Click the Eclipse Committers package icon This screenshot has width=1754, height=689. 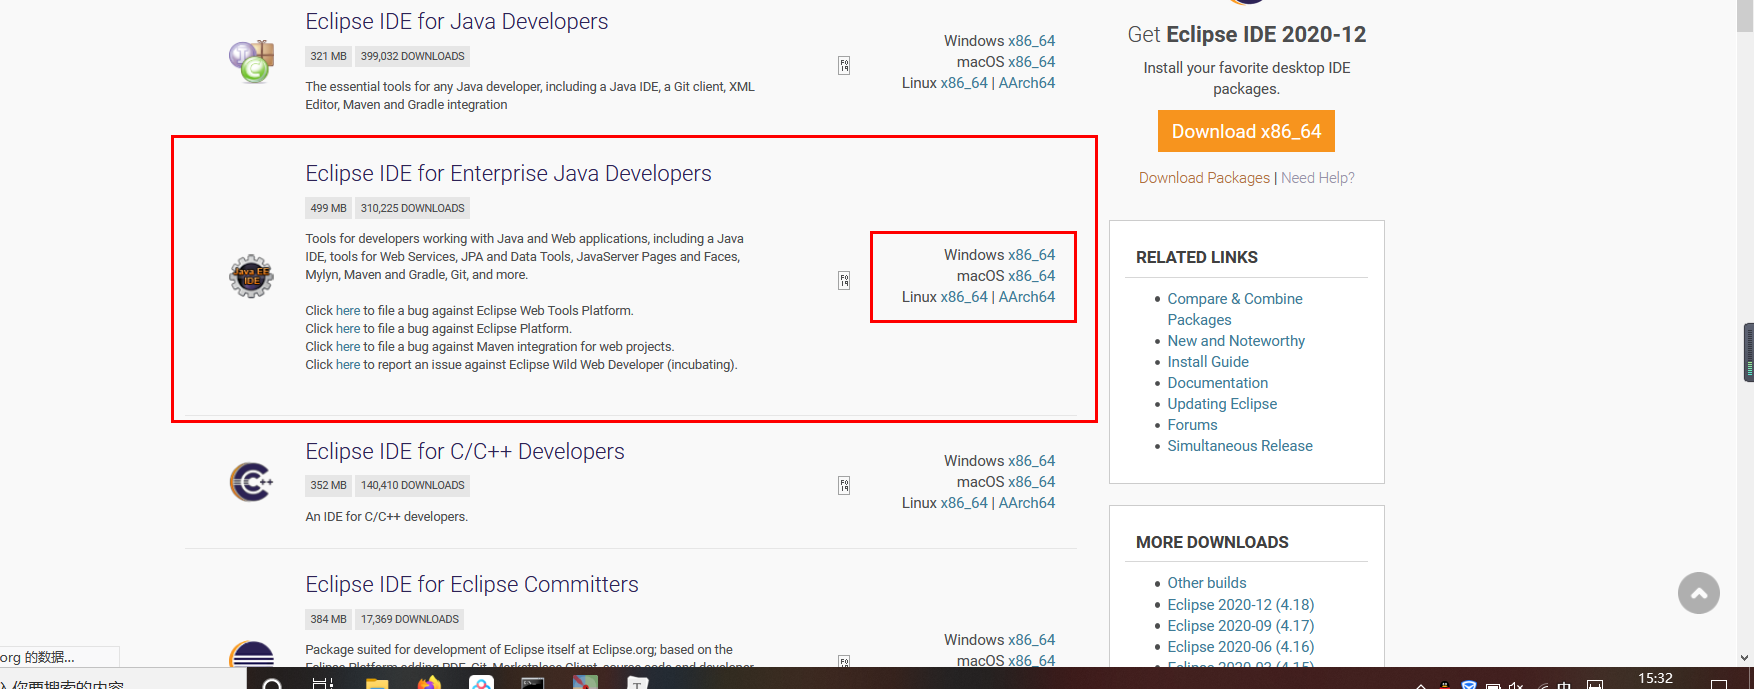pos(251,655)
